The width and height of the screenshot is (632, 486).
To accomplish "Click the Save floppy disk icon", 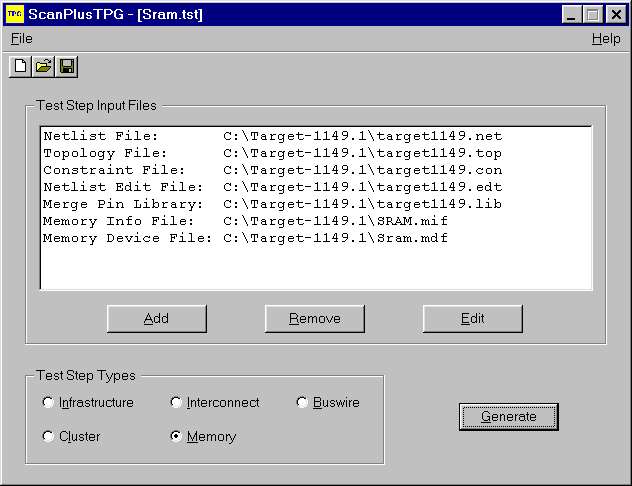I will 67,66.
